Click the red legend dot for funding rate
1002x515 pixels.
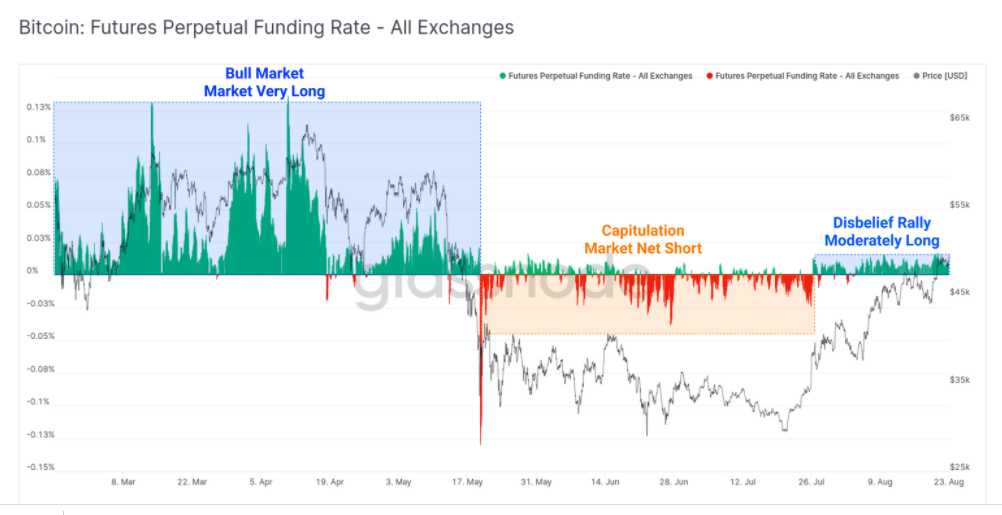click(x=709, y=76)
